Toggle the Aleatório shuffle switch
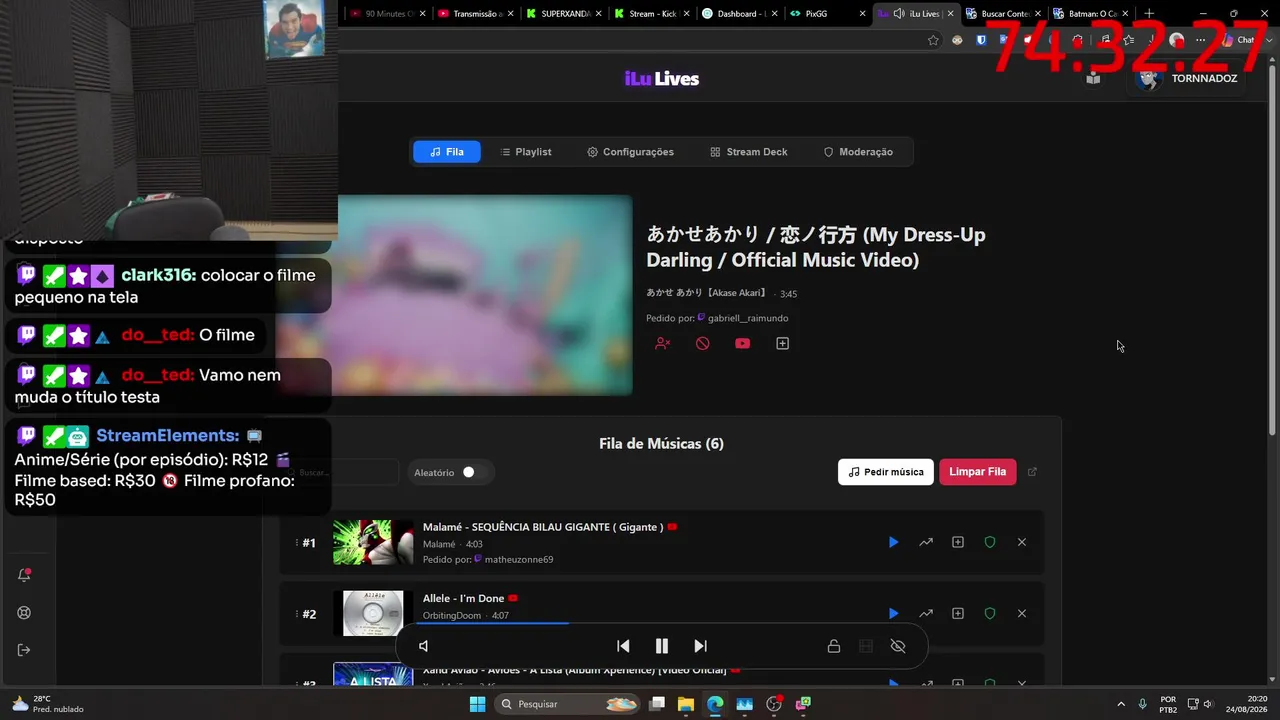Screen dimensions: 1280x720 pos(473,472)
